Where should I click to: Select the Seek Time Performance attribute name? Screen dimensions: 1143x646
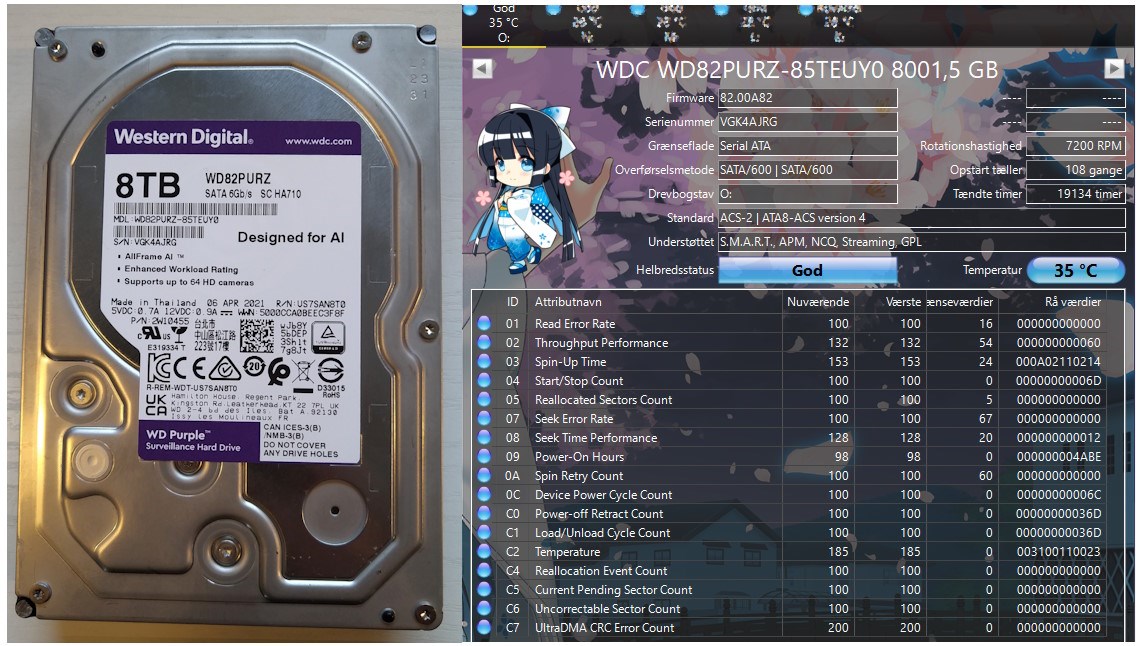[x=596, y=437]
